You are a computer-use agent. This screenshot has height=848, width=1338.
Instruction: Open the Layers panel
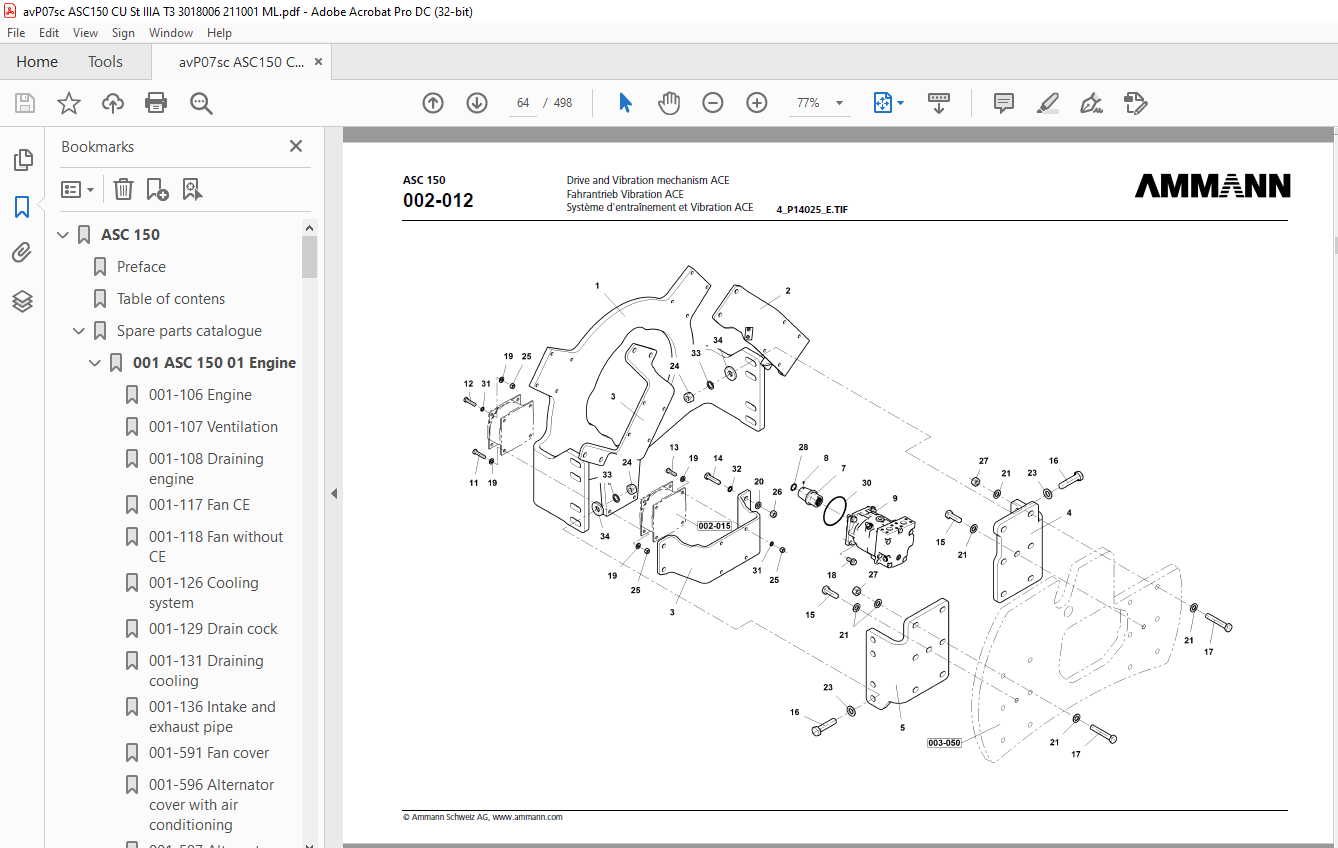[x=22, y=301]
